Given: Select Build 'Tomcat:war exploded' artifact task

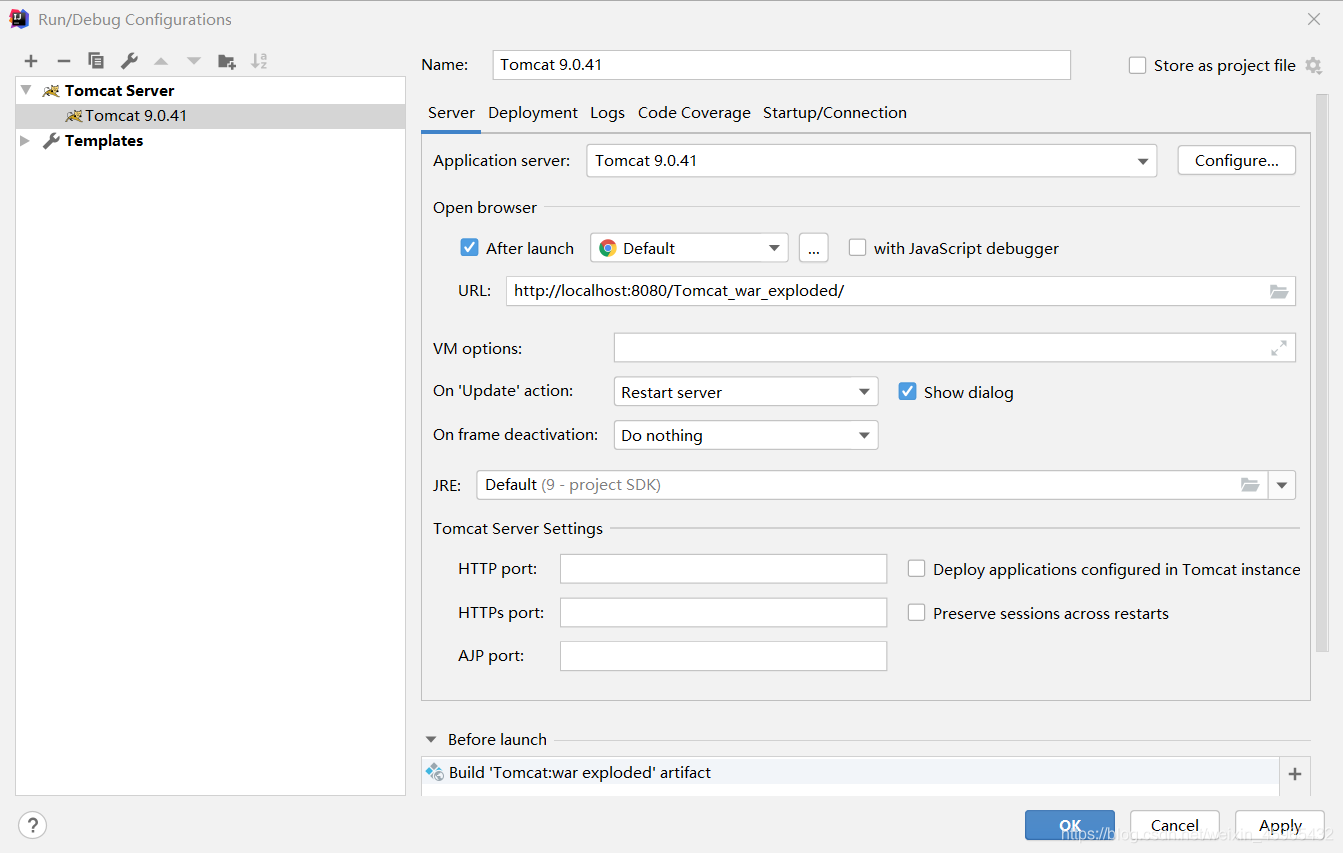Looking at the screenshot, I should click(x=850, y=772).
